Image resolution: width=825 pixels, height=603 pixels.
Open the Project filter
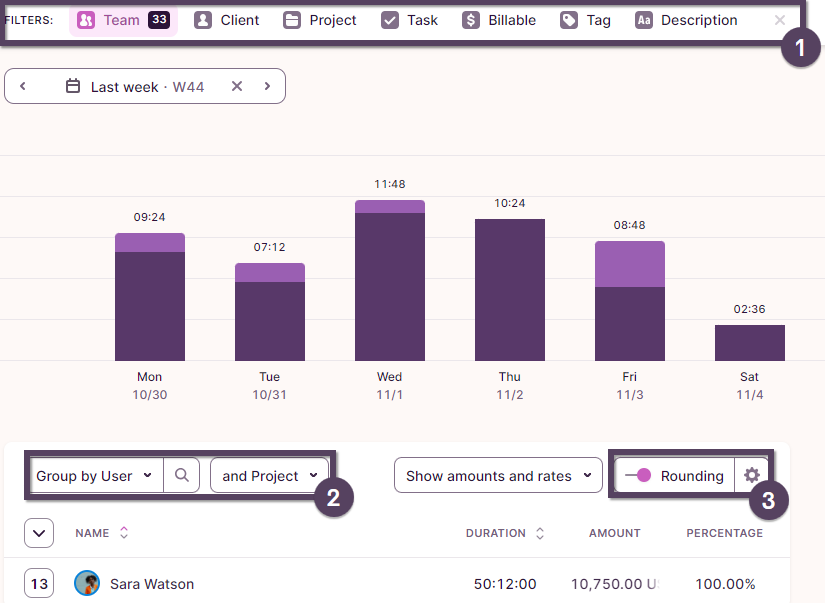click(320, 20)
